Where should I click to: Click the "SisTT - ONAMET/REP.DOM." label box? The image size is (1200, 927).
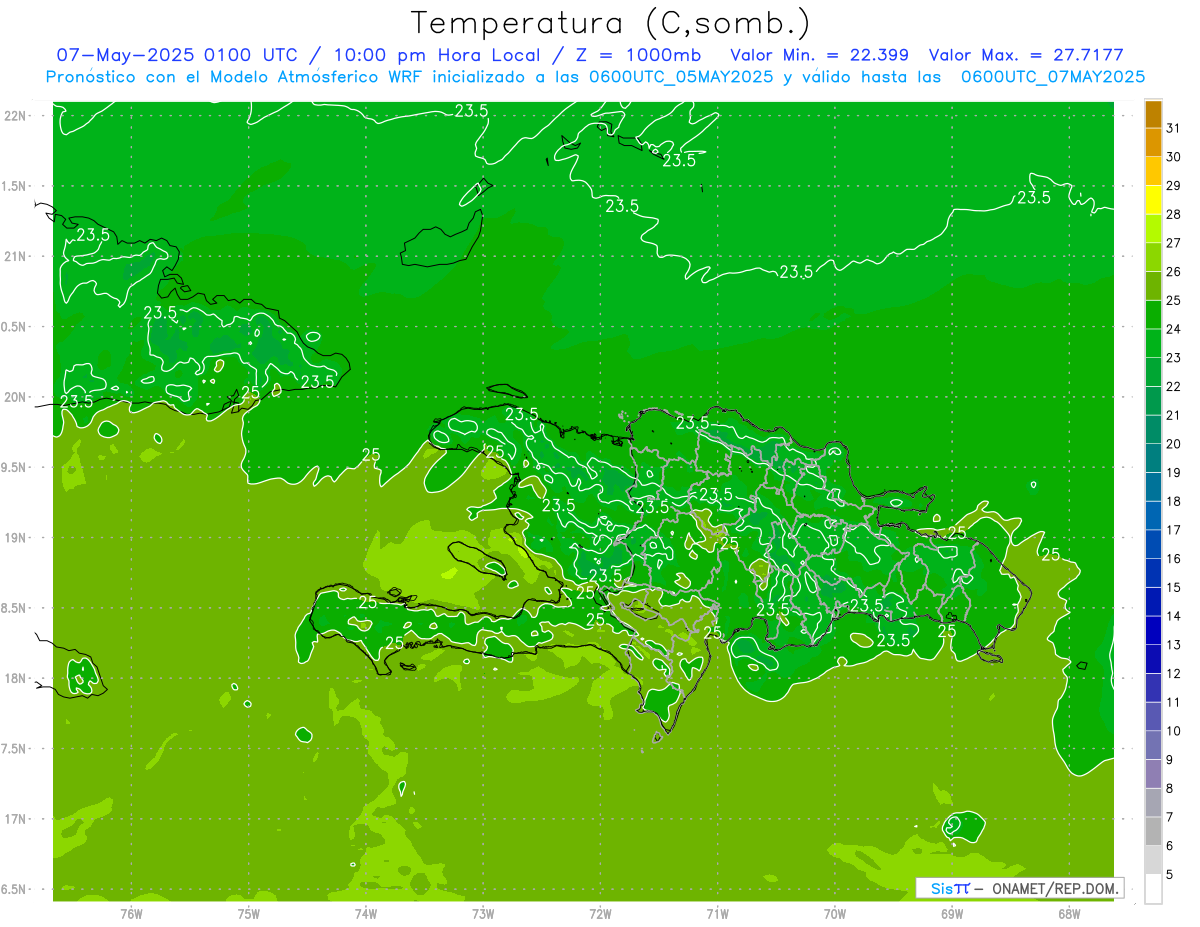click(1020, 888)
